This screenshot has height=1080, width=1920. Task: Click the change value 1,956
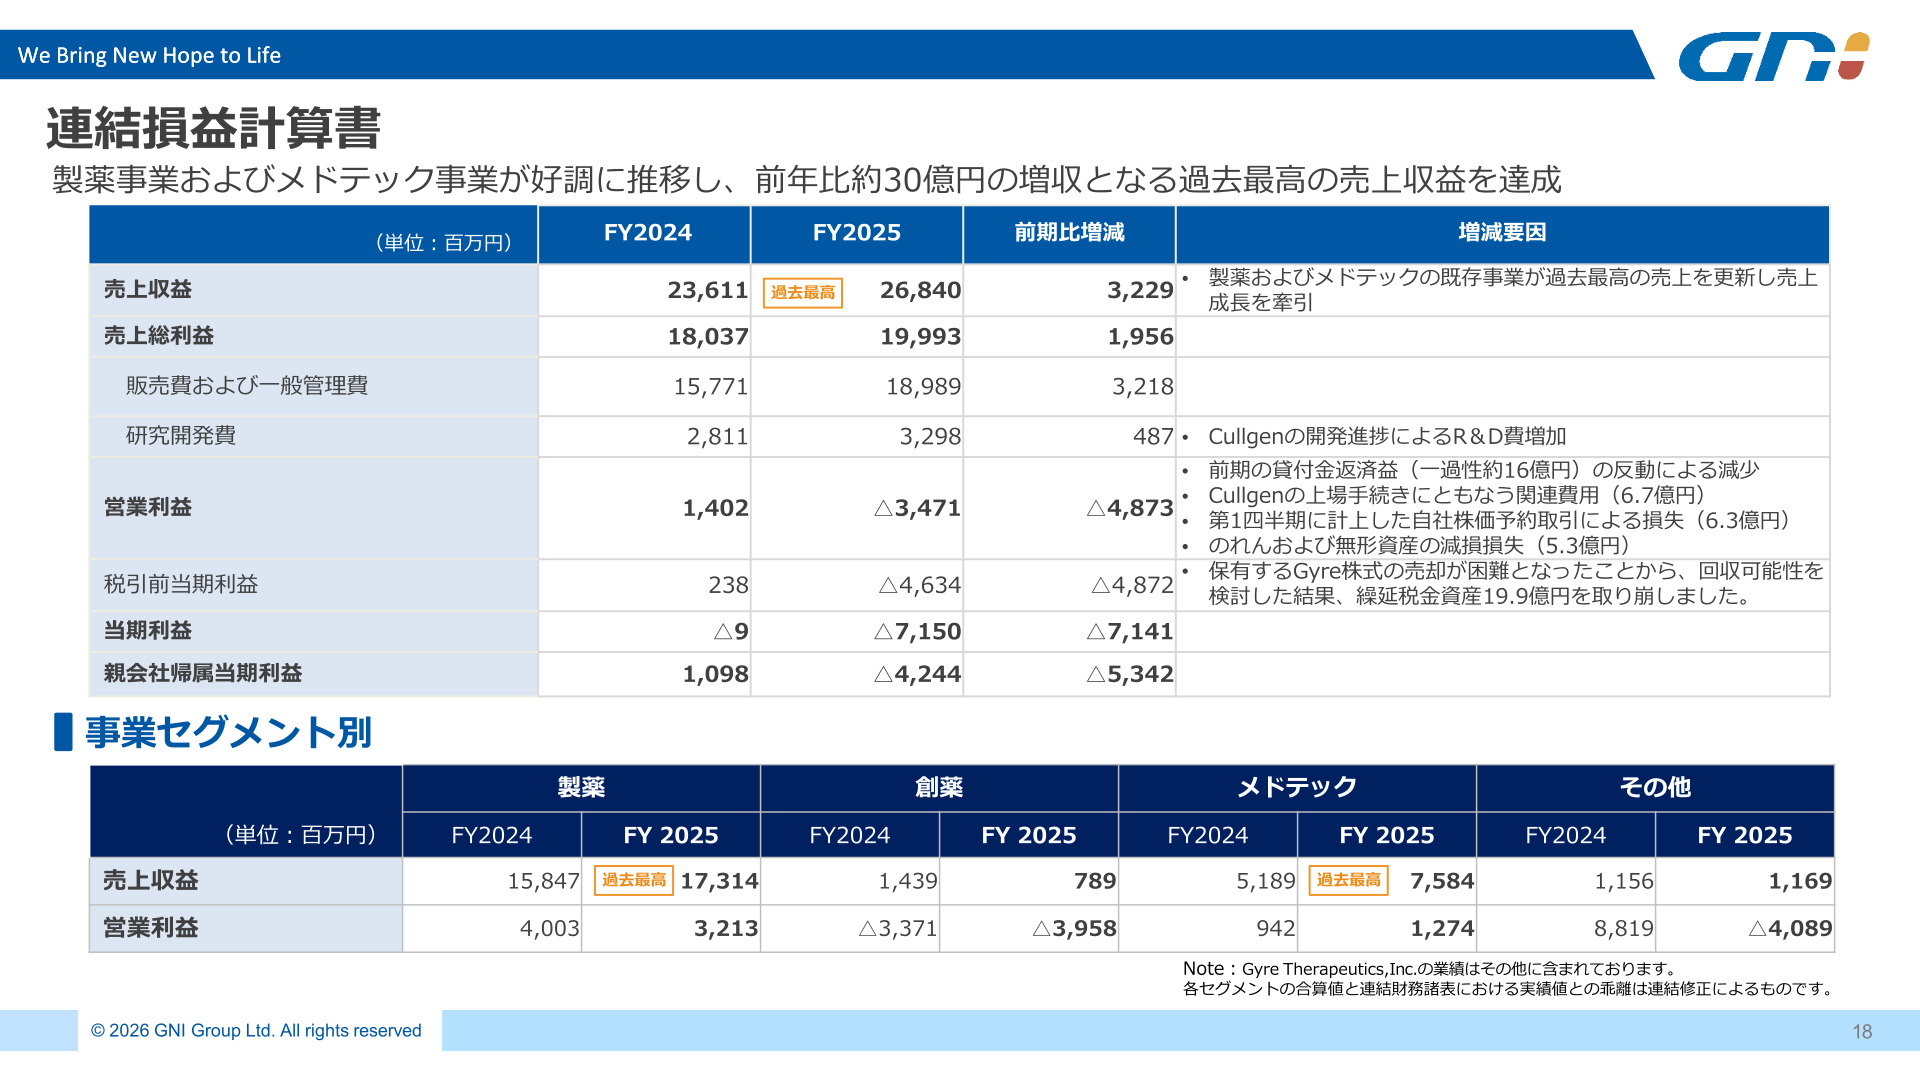coord(1140,336)
